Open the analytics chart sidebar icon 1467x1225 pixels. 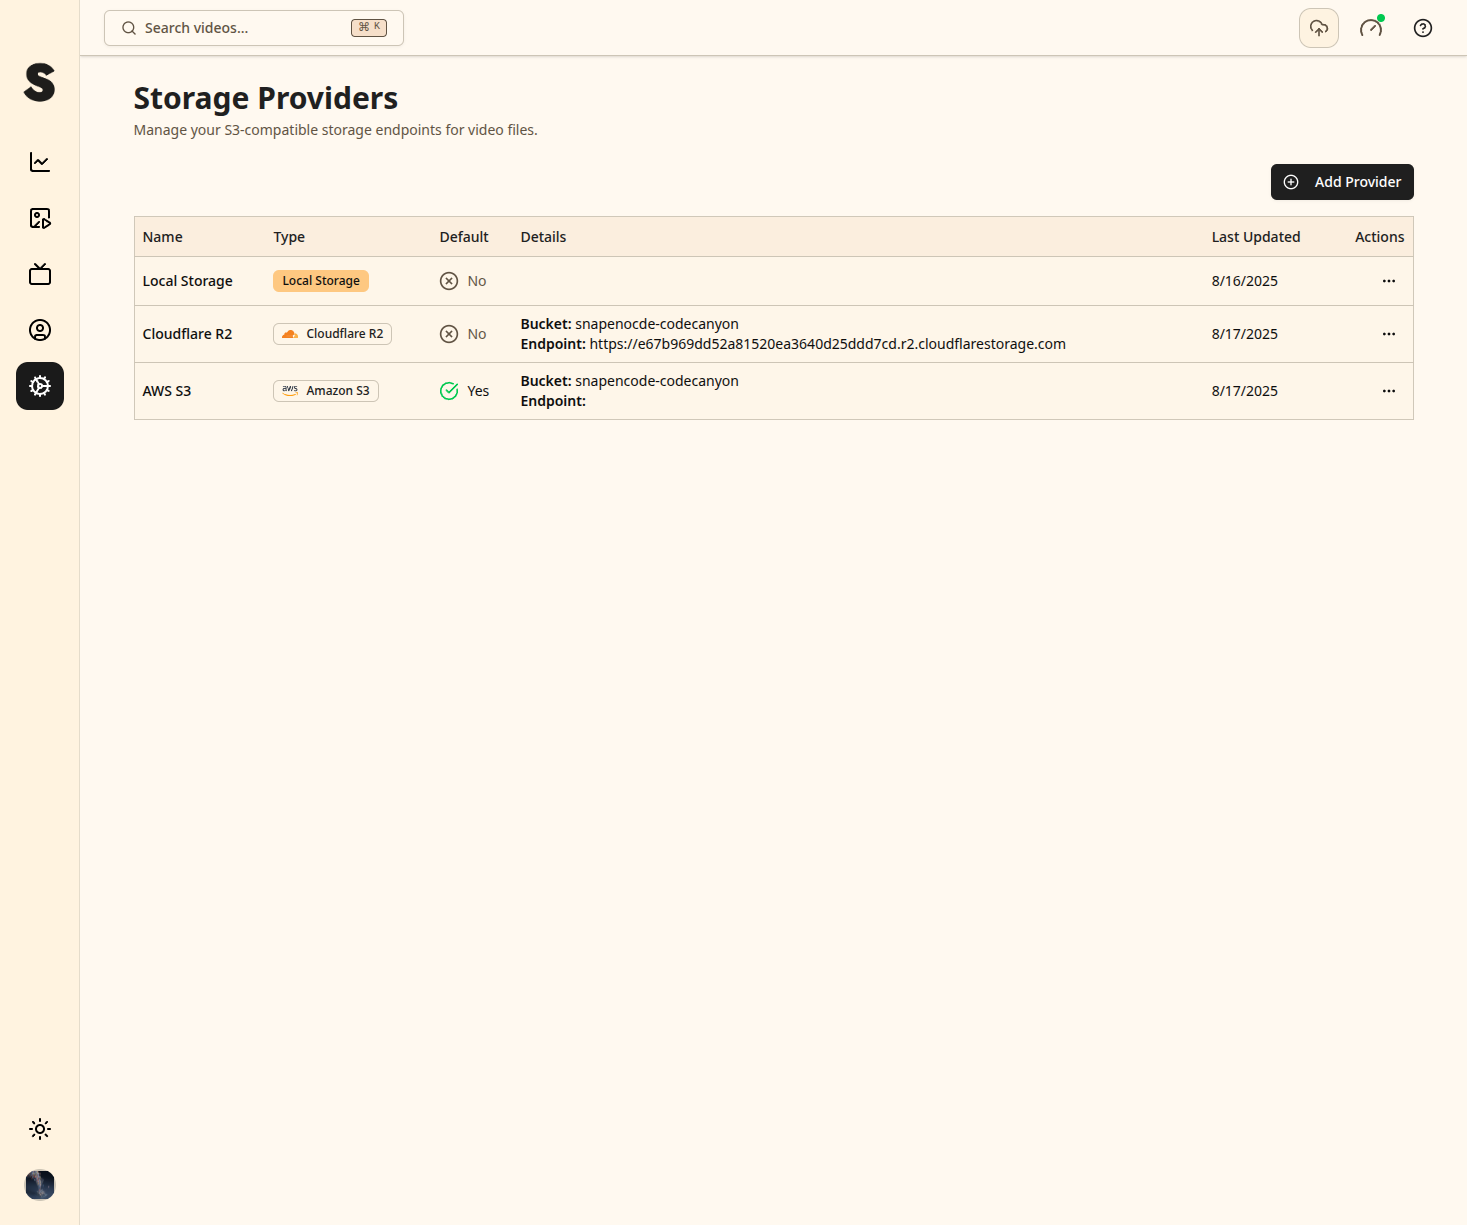tap(40, 162)
